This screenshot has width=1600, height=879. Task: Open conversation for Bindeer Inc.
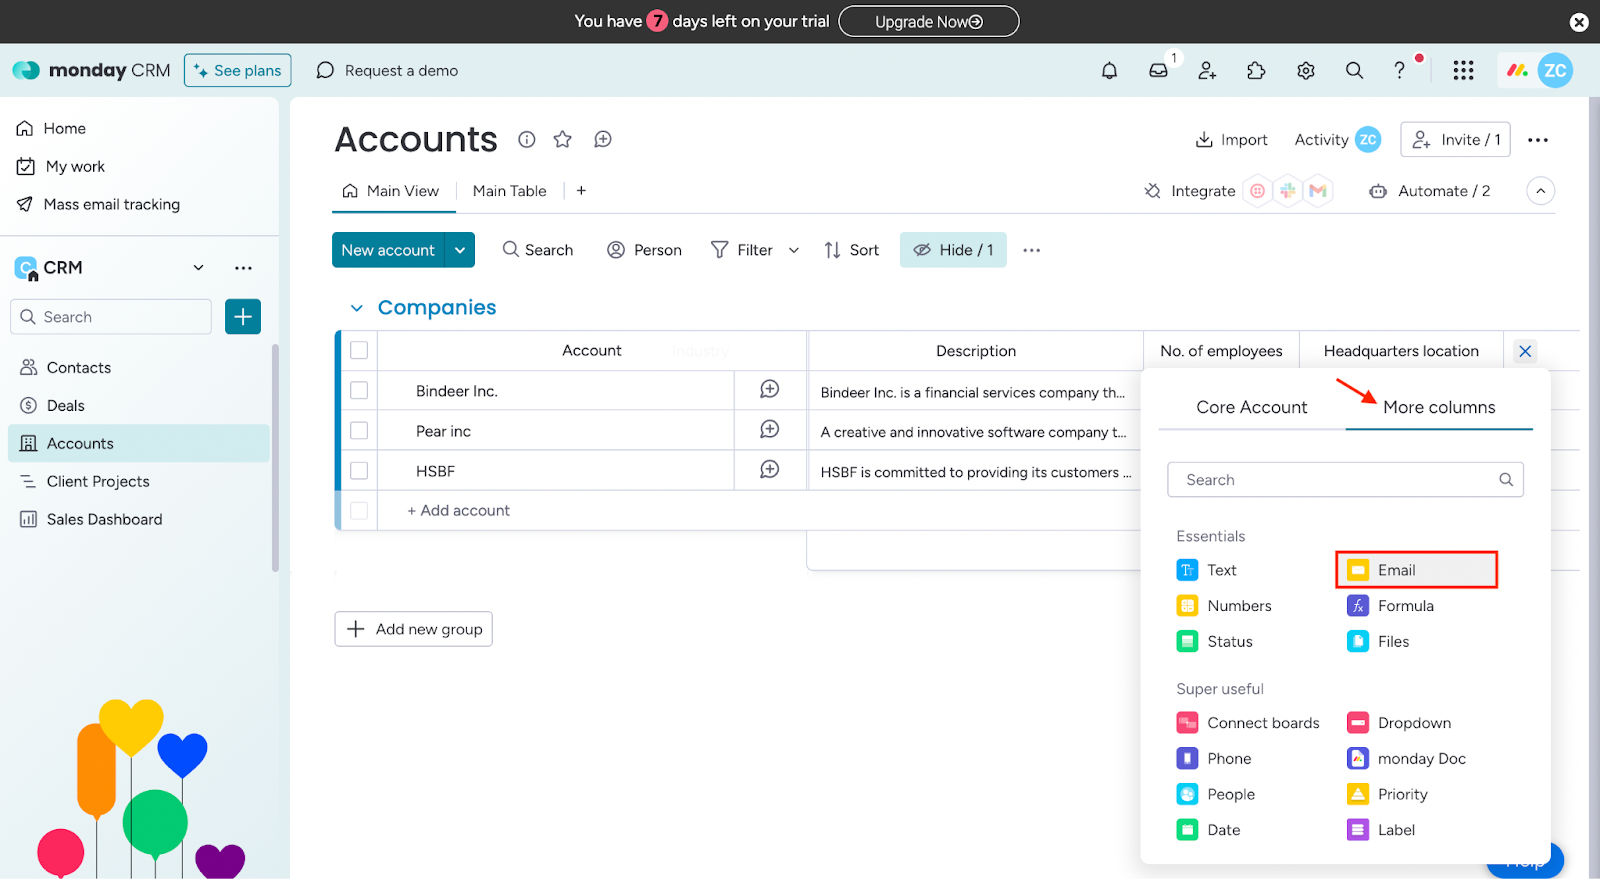[x=769, y=389]
